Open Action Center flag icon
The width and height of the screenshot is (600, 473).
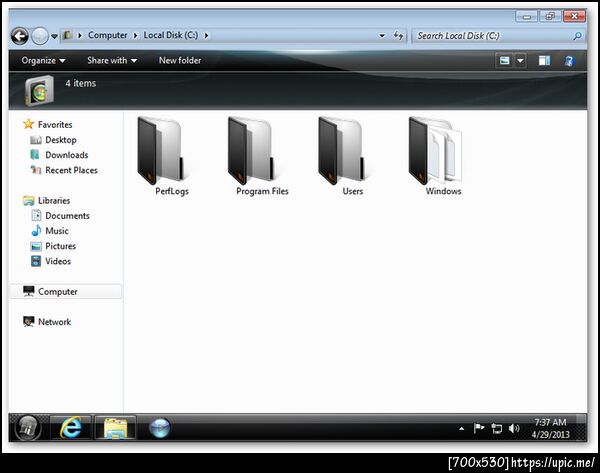pyautogui.click(x=478, y=428)
